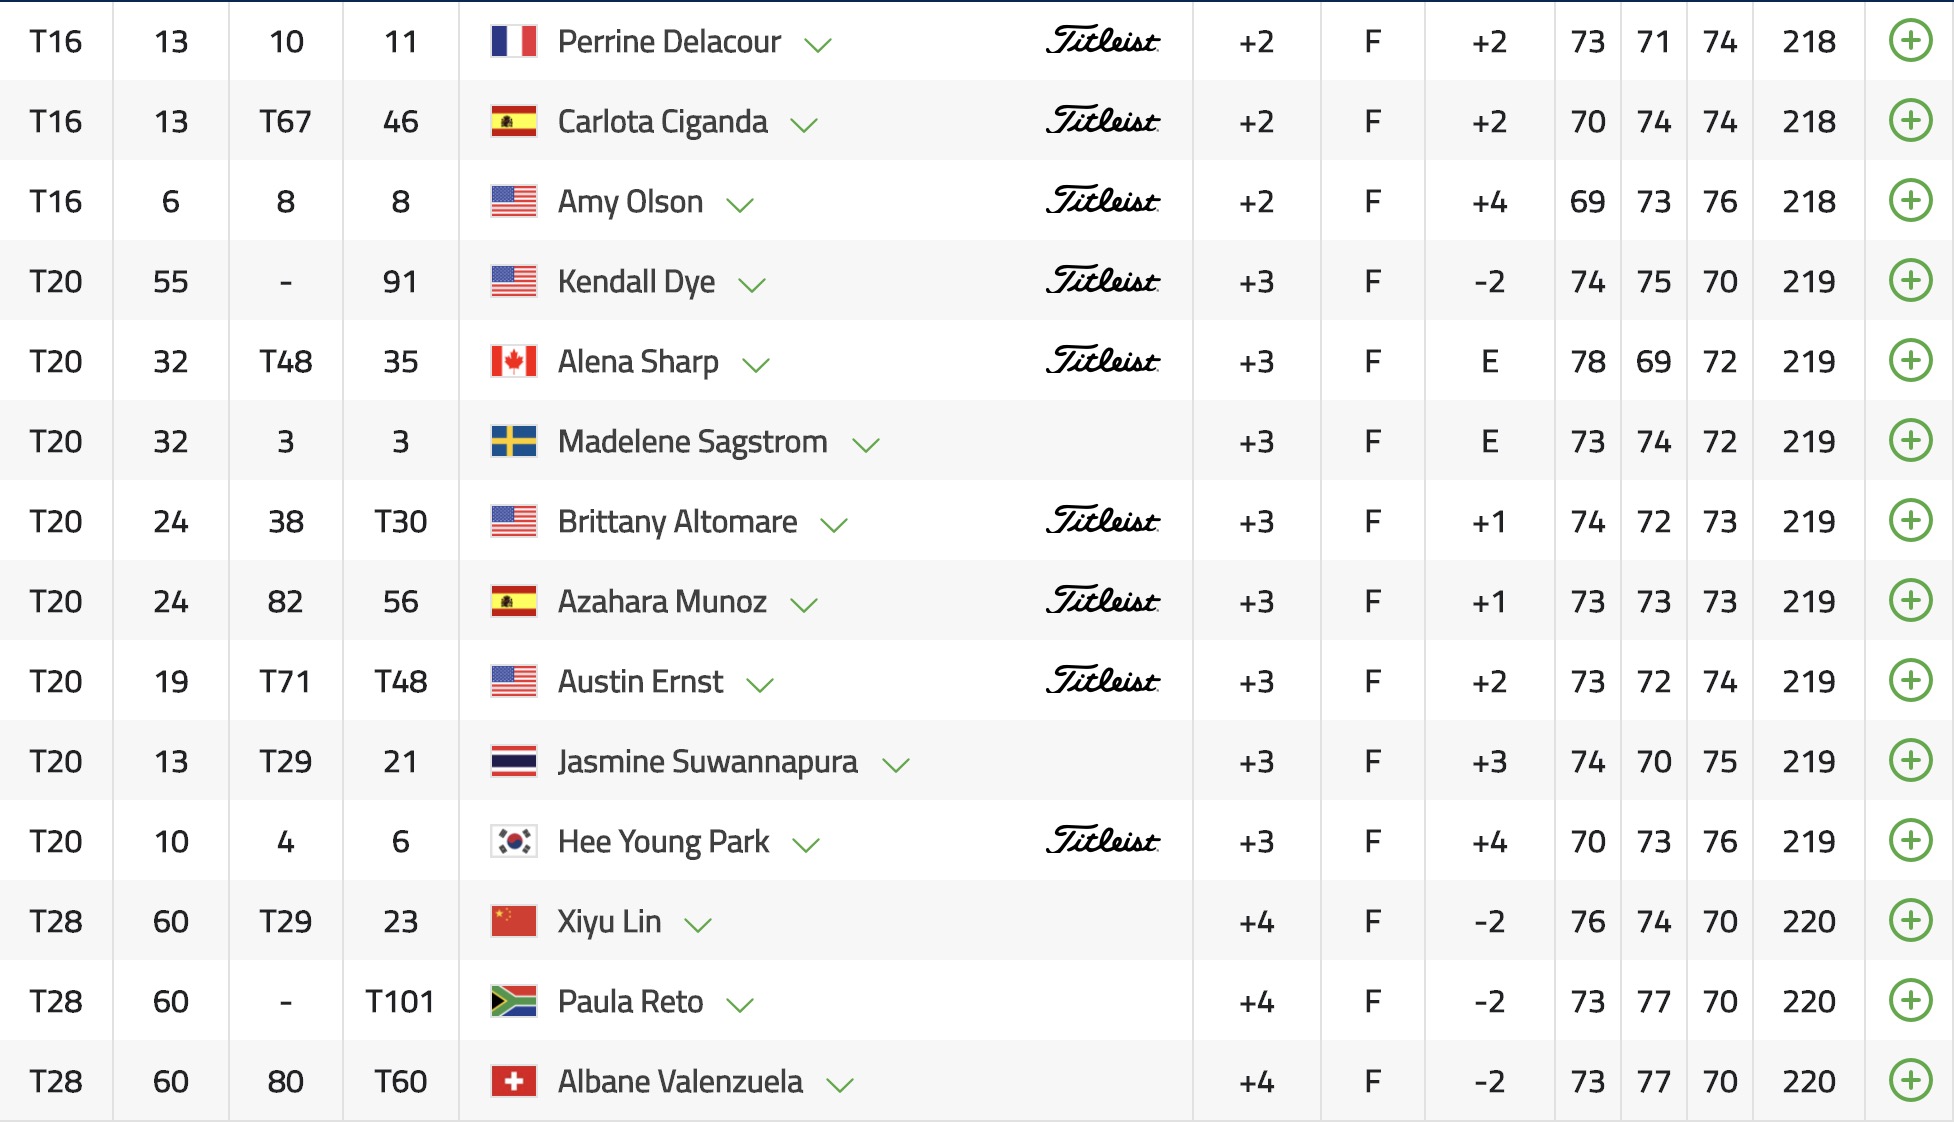Add Albane Valenzuela via green plus icon
Screen dimensions: 1954x1124
pos(1910,1081)
